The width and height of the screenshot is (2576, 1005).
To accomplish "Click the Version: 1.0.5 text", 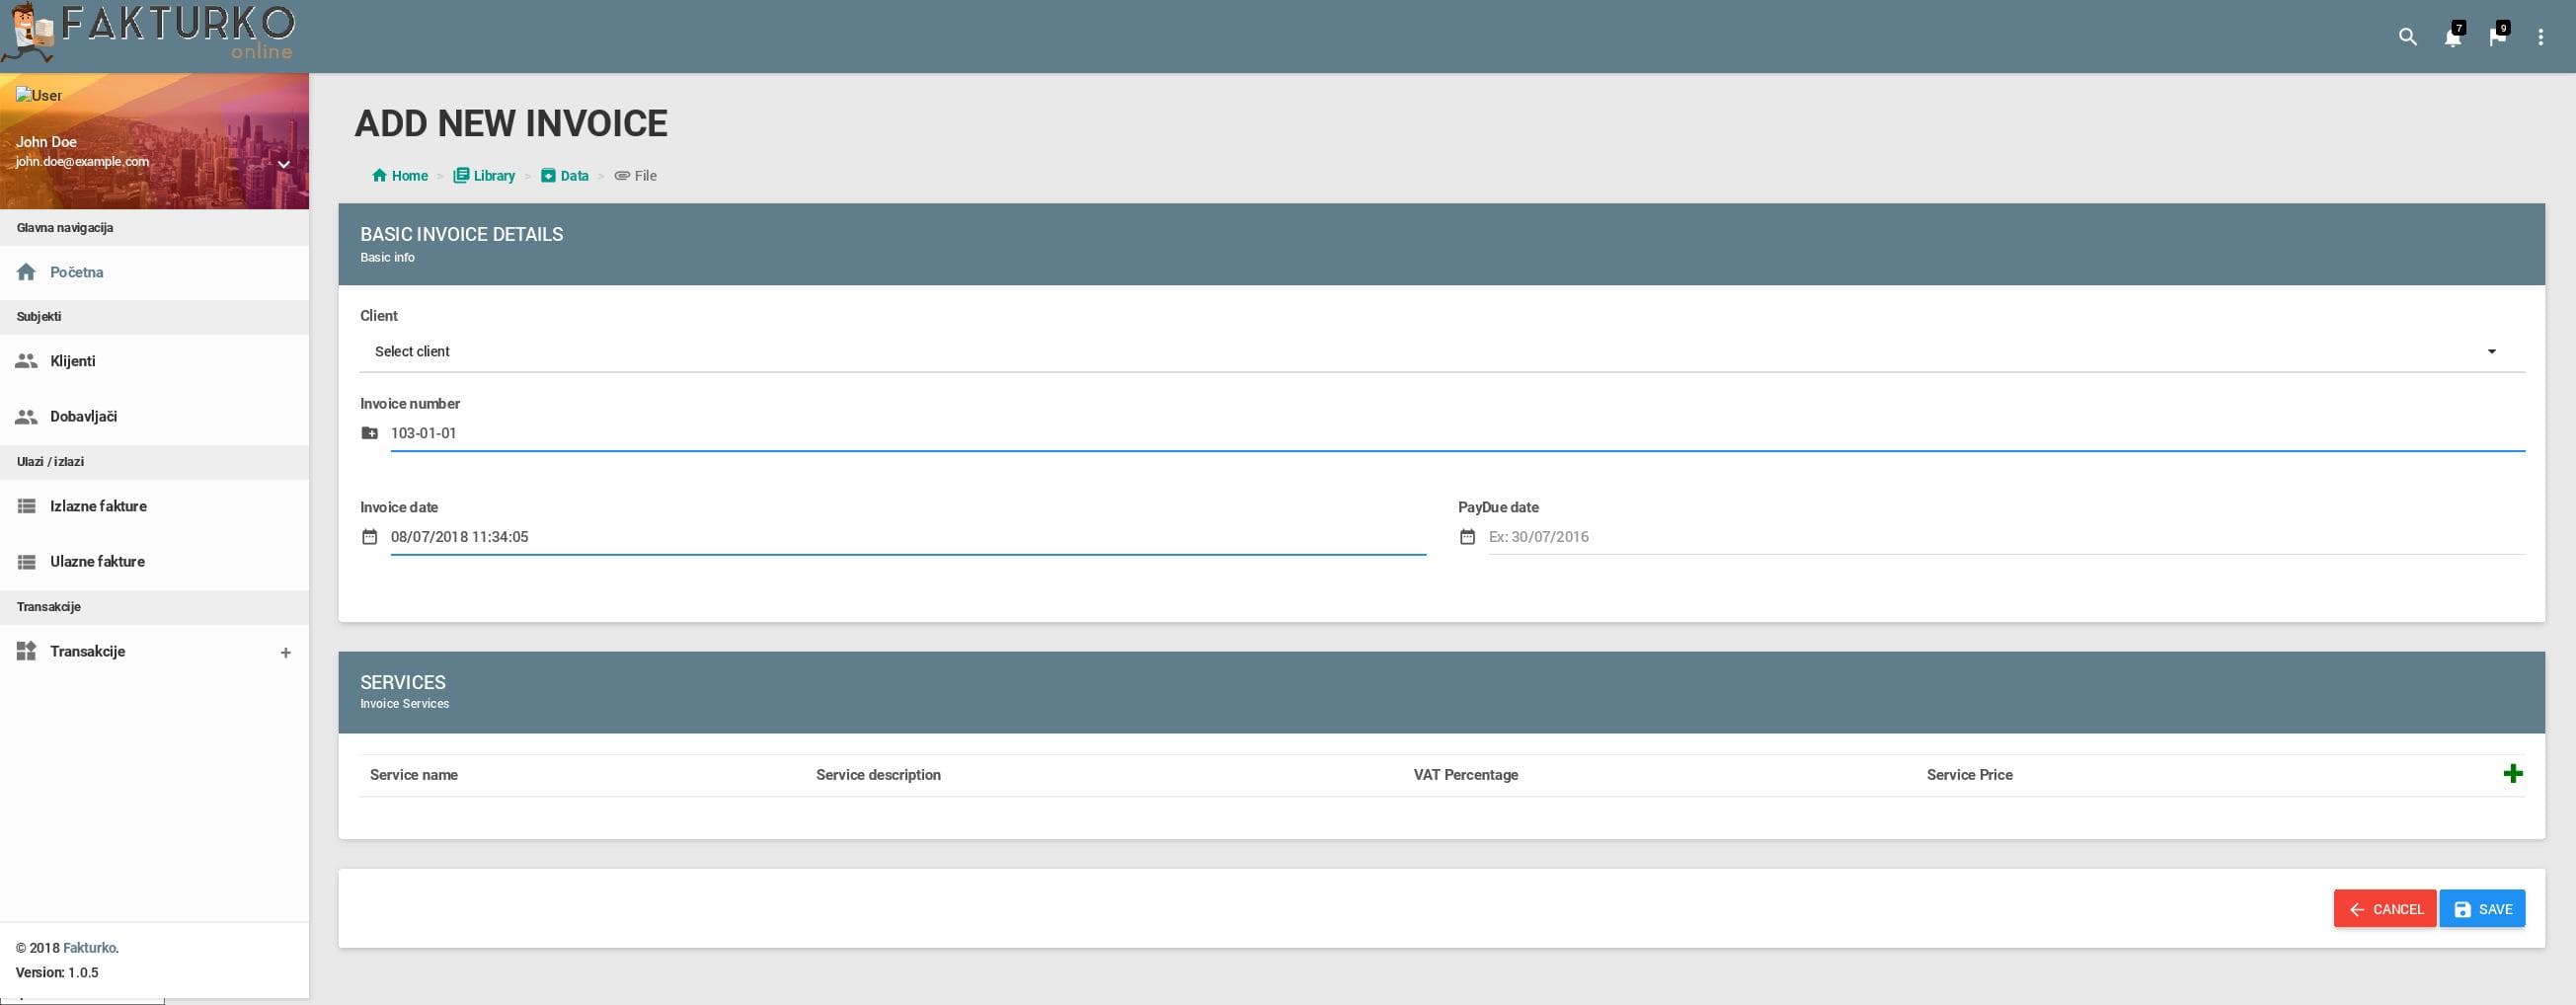I will pos(57,972).
